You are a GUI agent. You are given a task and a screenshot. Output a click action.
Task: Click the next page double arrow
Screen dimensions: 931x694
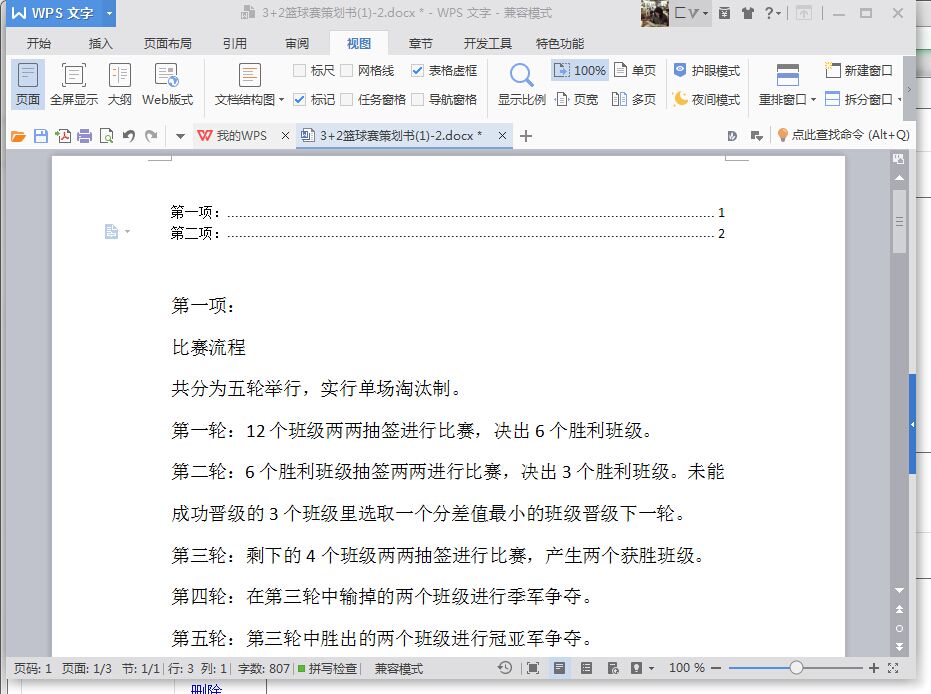tap(900, 647)
